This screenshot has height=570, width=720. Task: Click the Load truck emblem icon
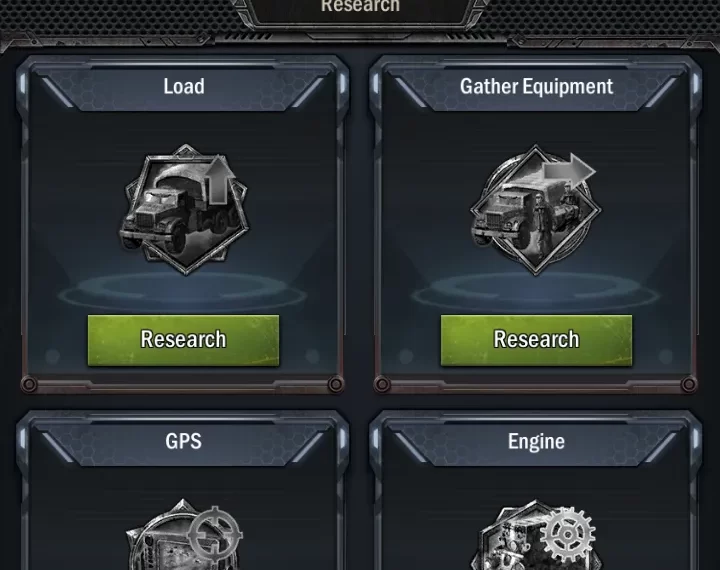(185, 209)
